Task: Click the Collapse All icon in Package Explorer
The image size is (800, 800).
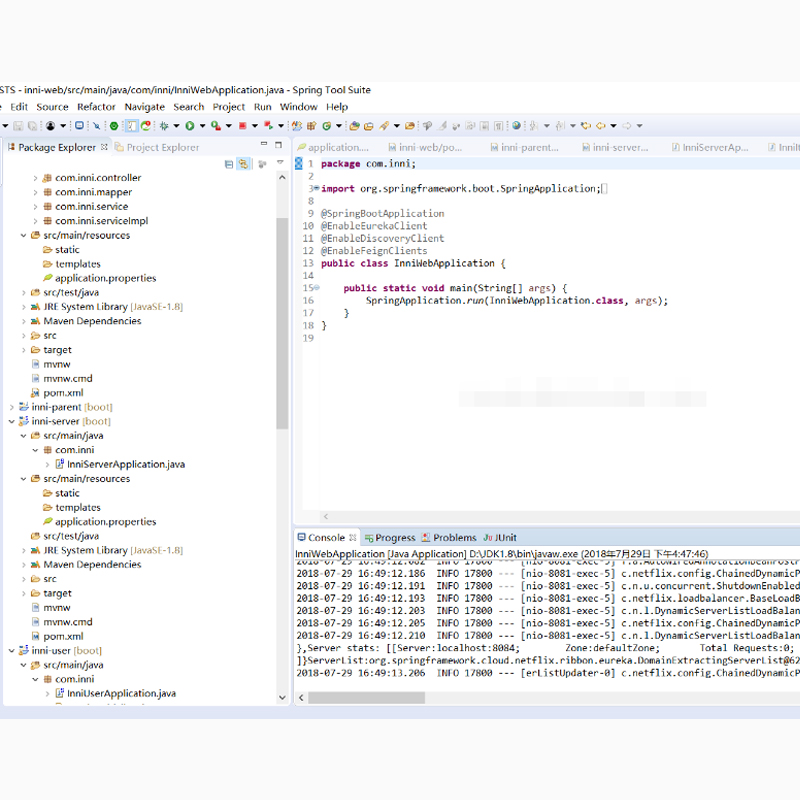Action: 229,164
